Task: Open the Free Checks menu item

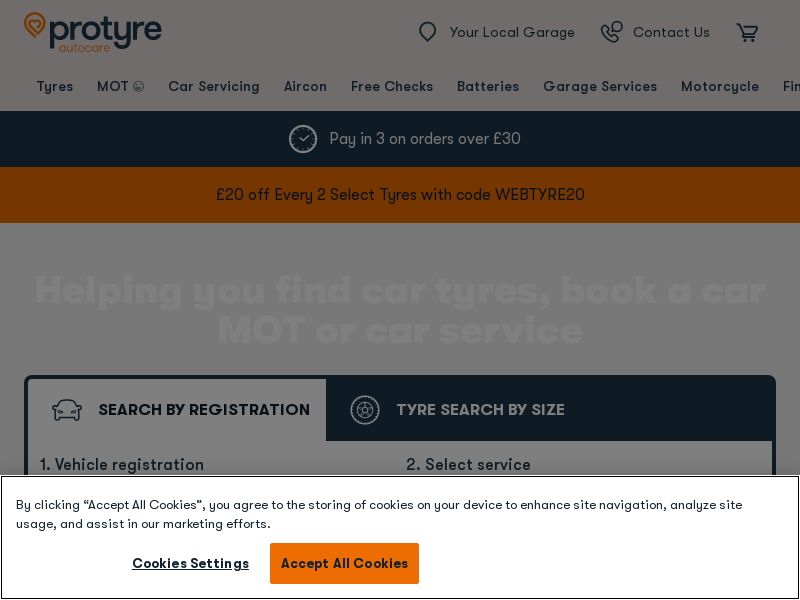Action: coord(392,87)
